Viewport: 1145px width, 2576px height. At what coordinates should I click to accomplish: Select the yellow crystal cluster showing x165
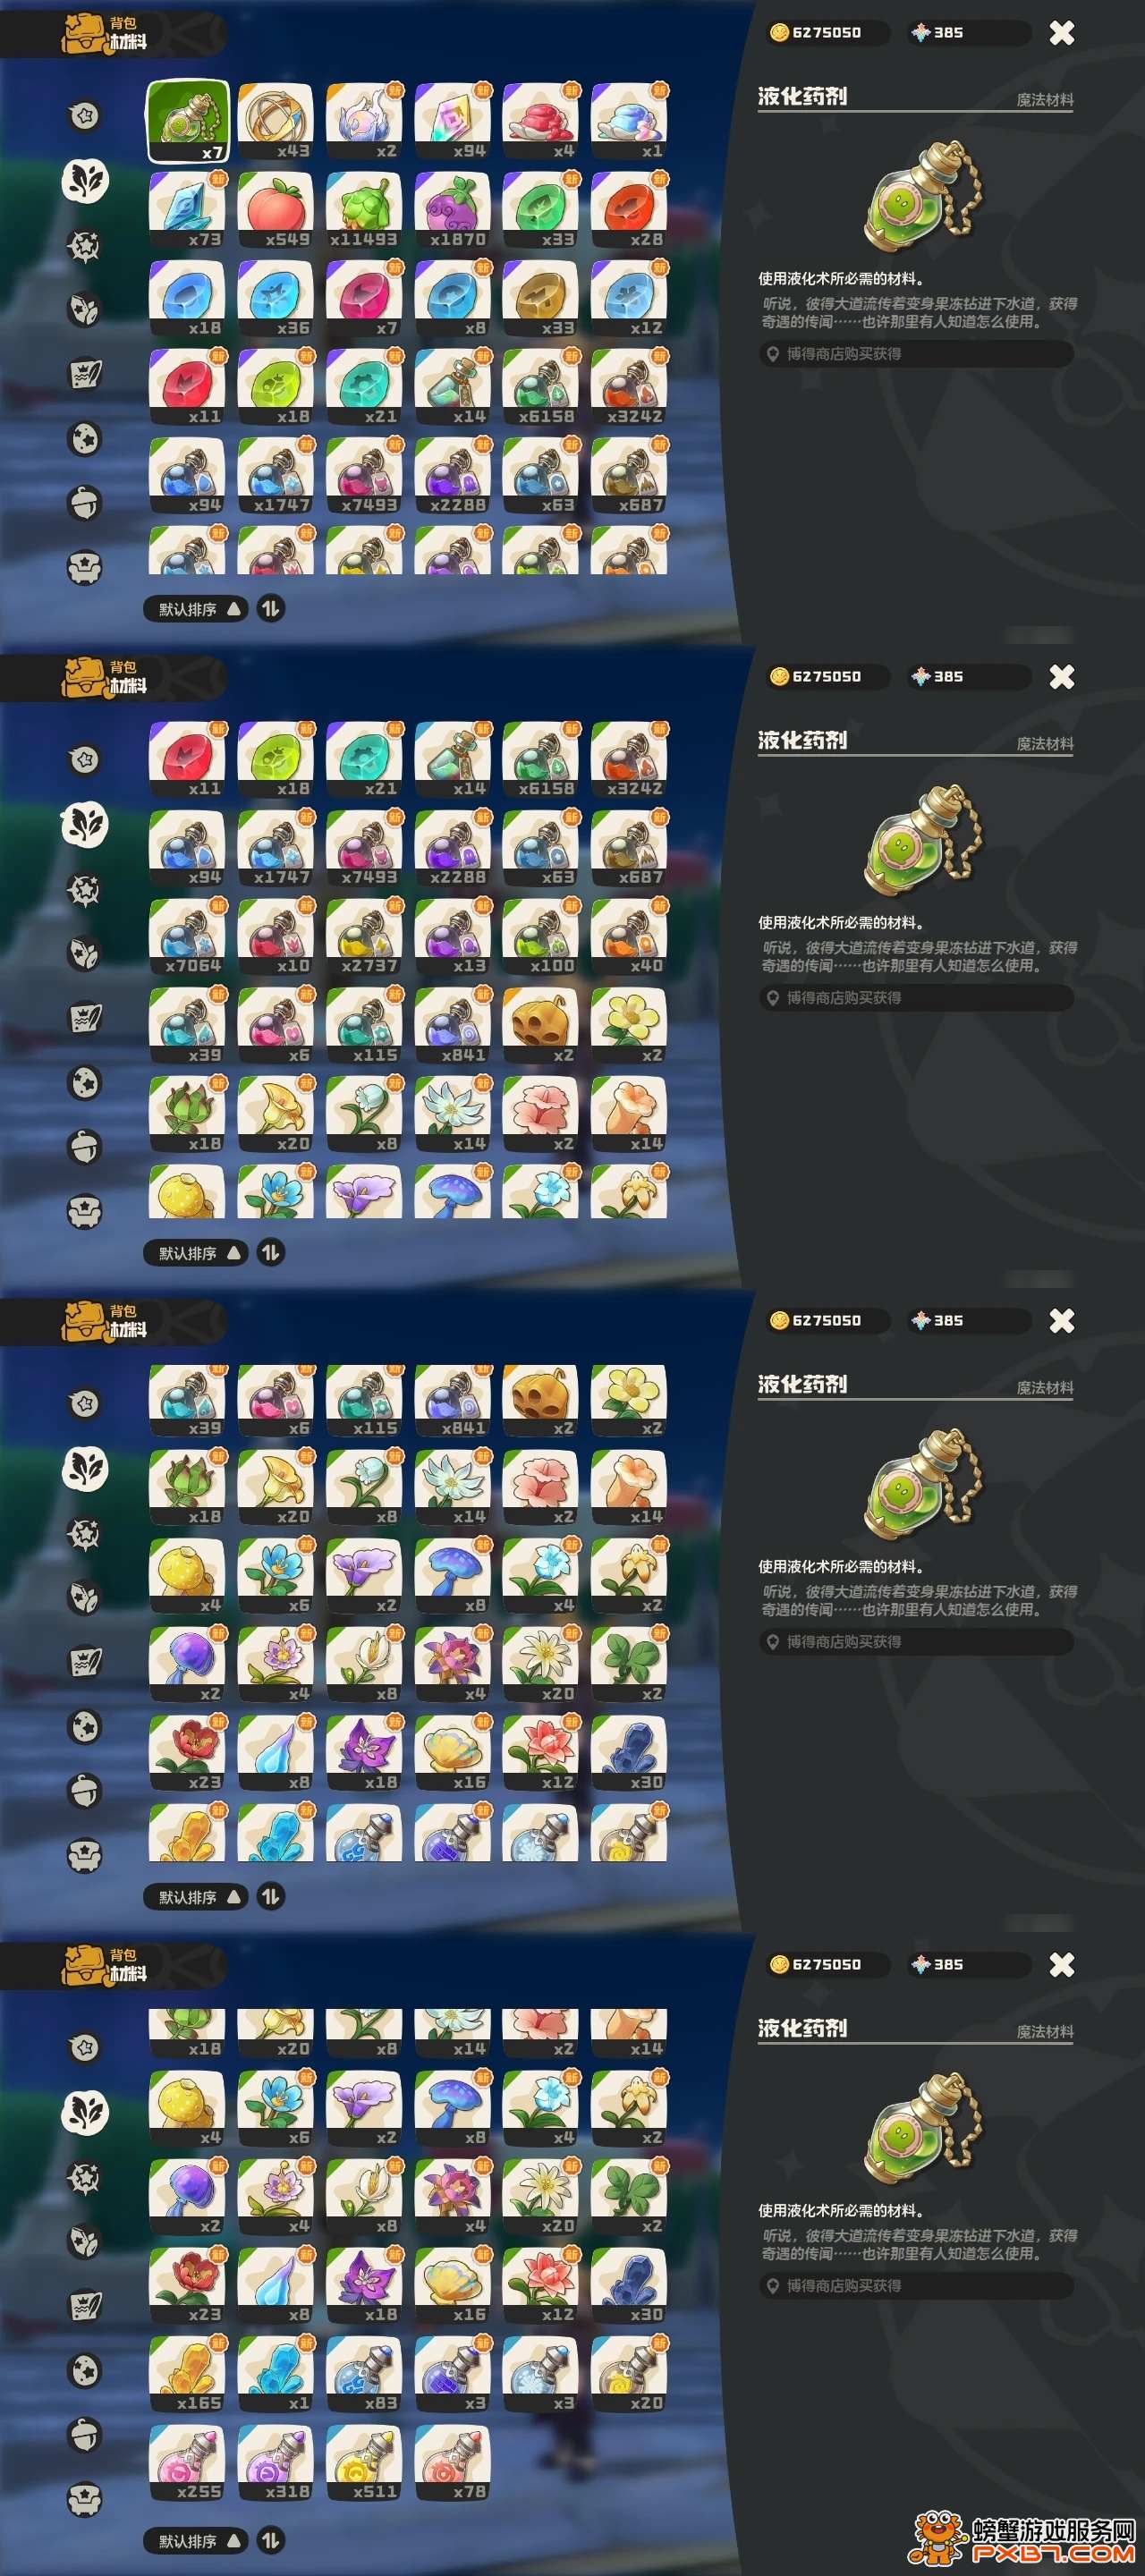(x=188, y=2374)
